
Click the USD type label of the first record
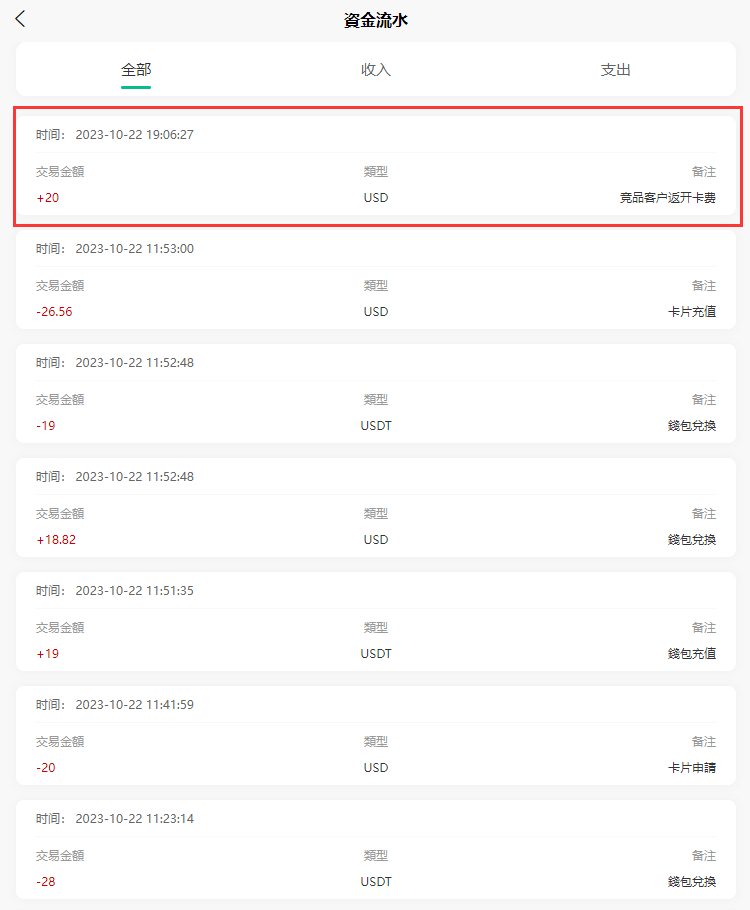376,197
